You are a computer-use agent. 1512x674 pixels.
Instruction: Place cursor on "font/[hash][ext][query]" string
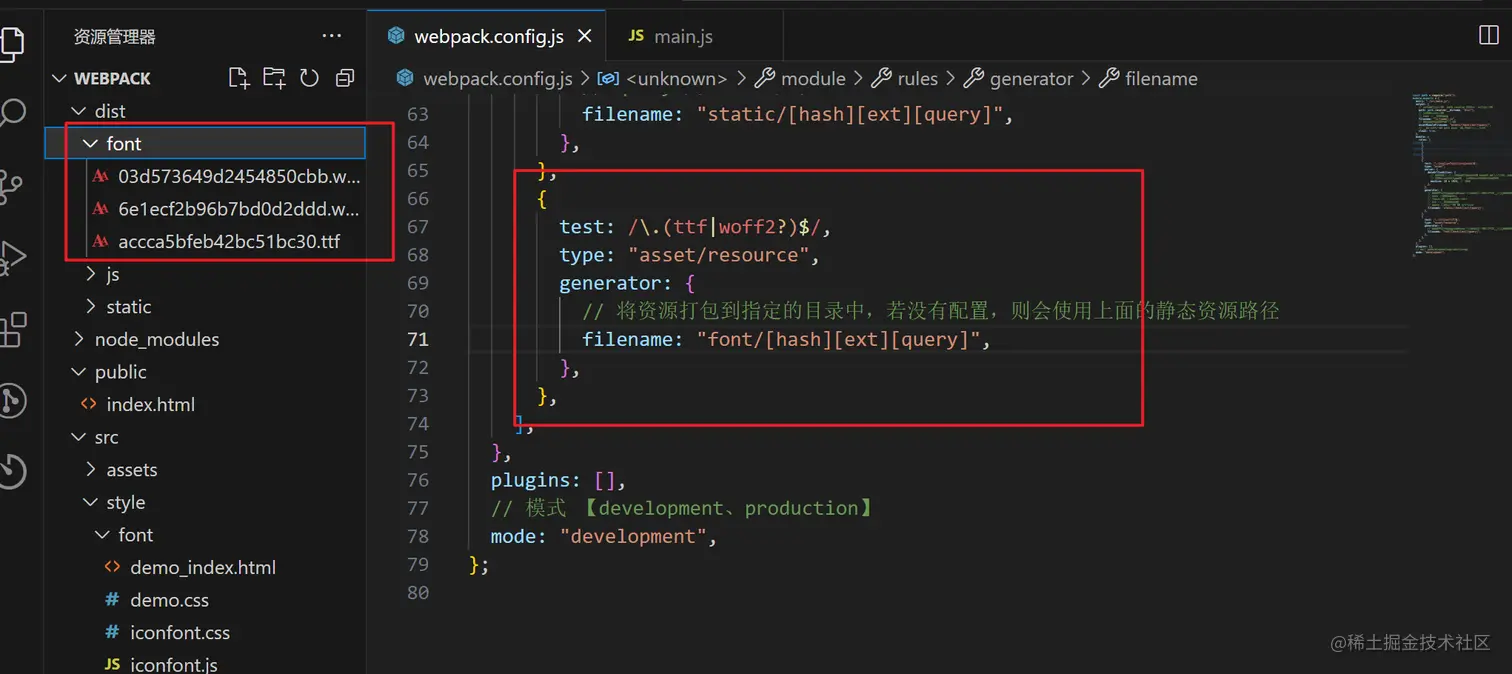pos(838,339)
